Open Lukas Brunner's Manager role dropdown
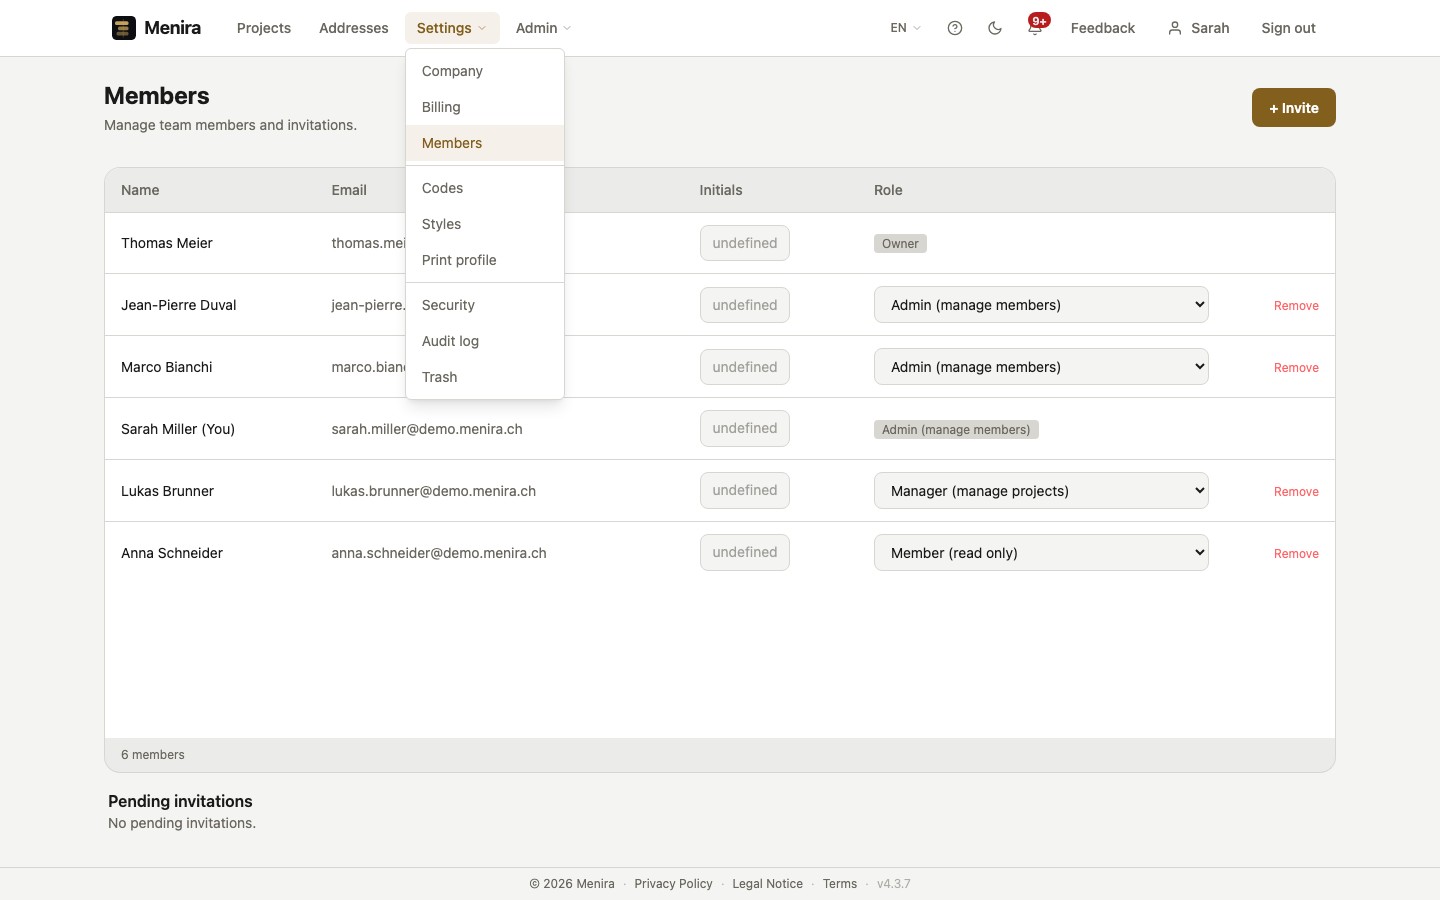 [x=1041, y=491]
